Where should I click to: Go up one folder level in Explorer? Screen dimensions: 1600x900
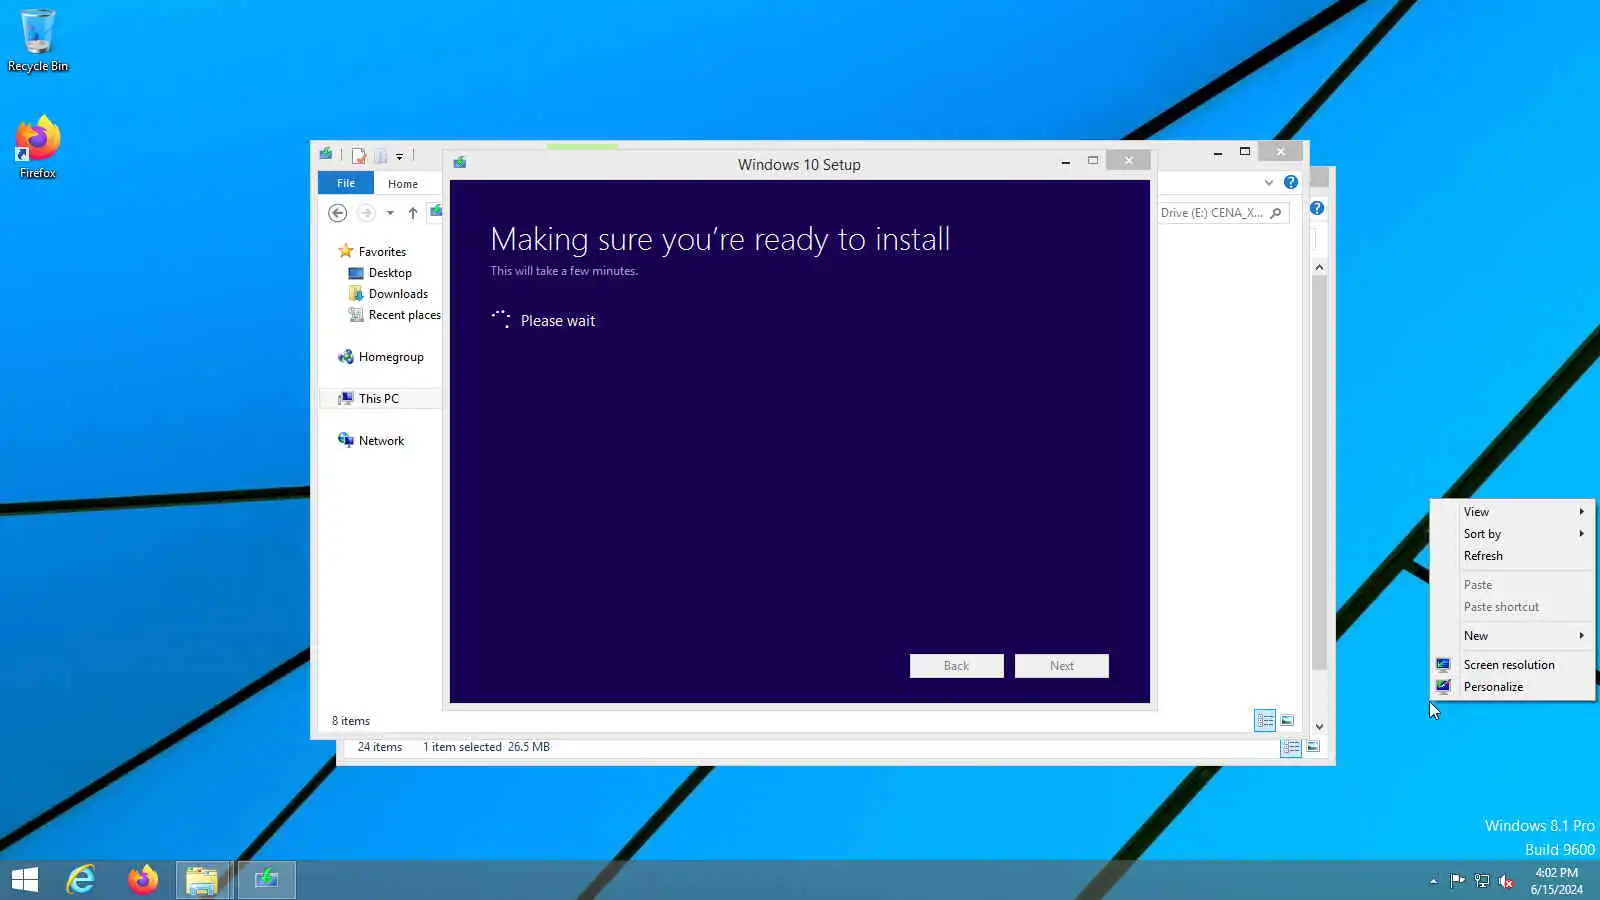(412, 213)
